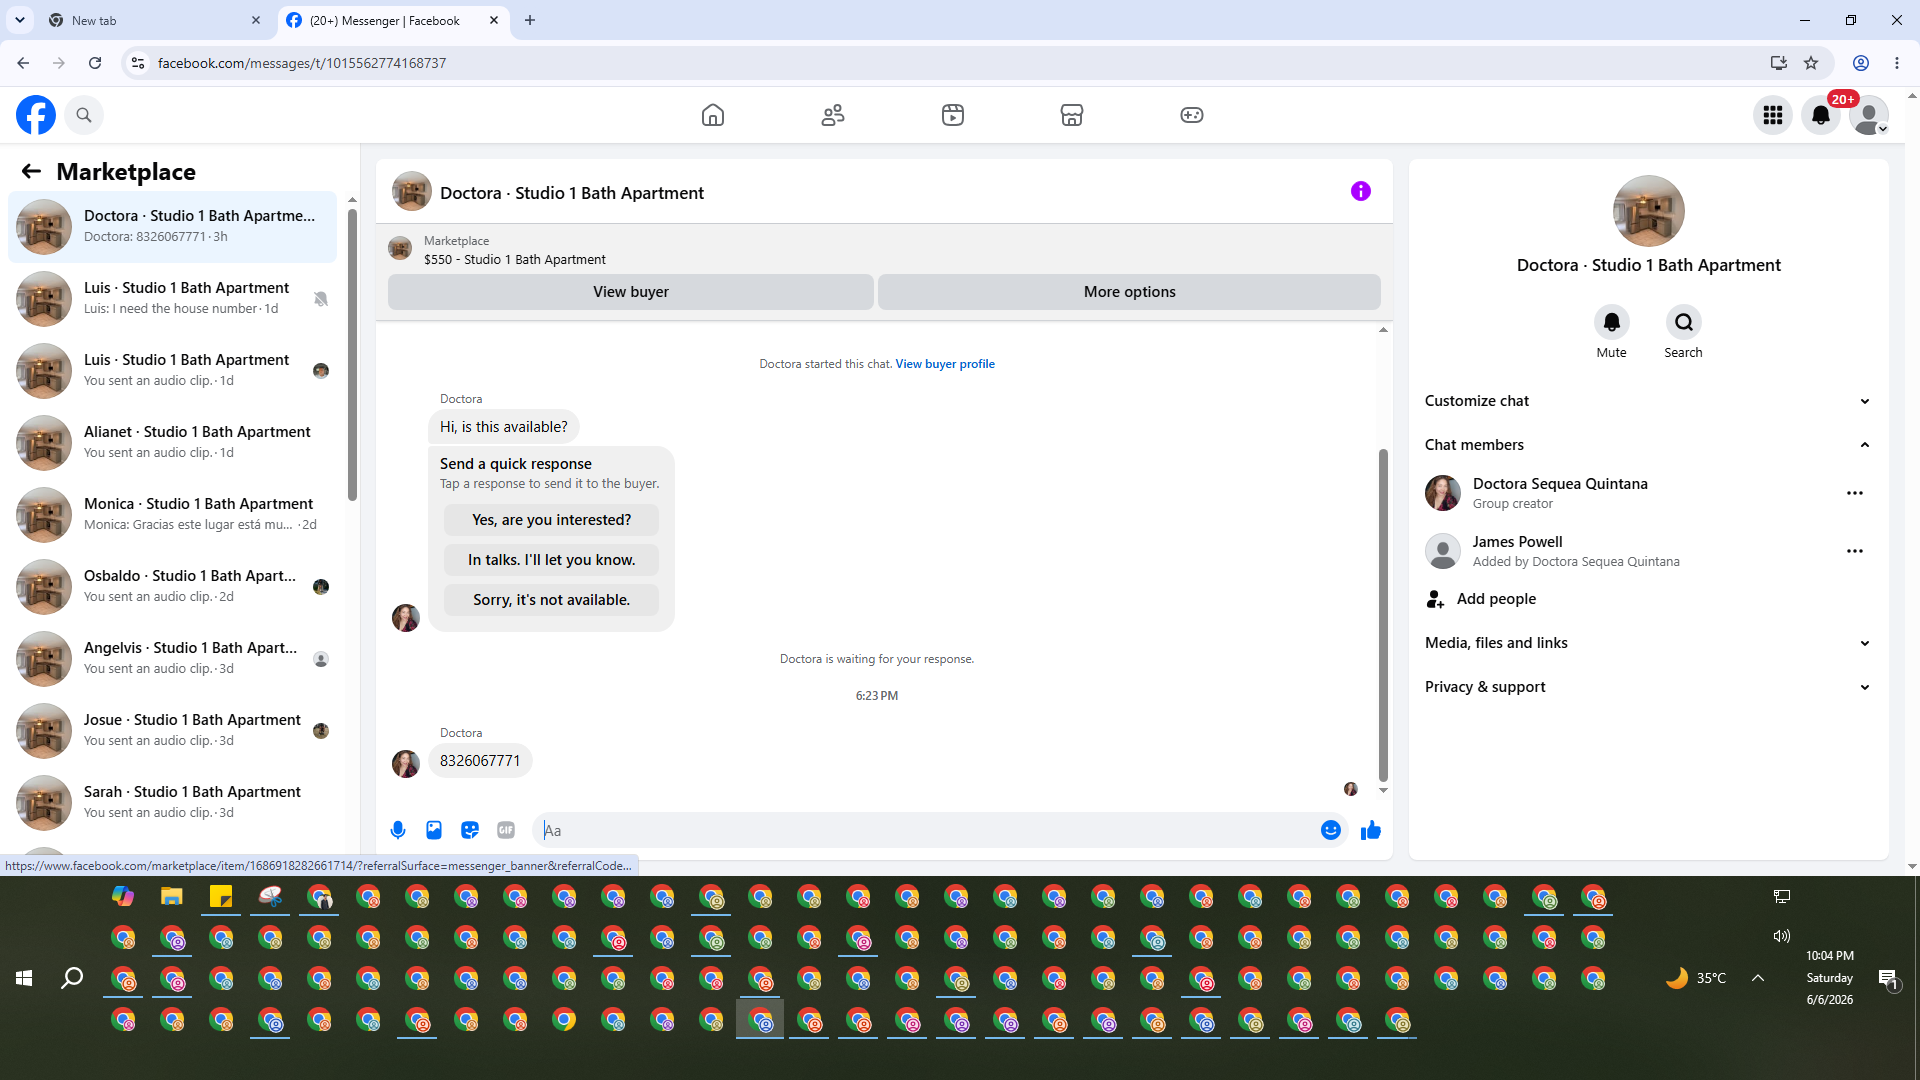Search in conversation via Search icon

pyautogui.click(x=1684, y=322)
